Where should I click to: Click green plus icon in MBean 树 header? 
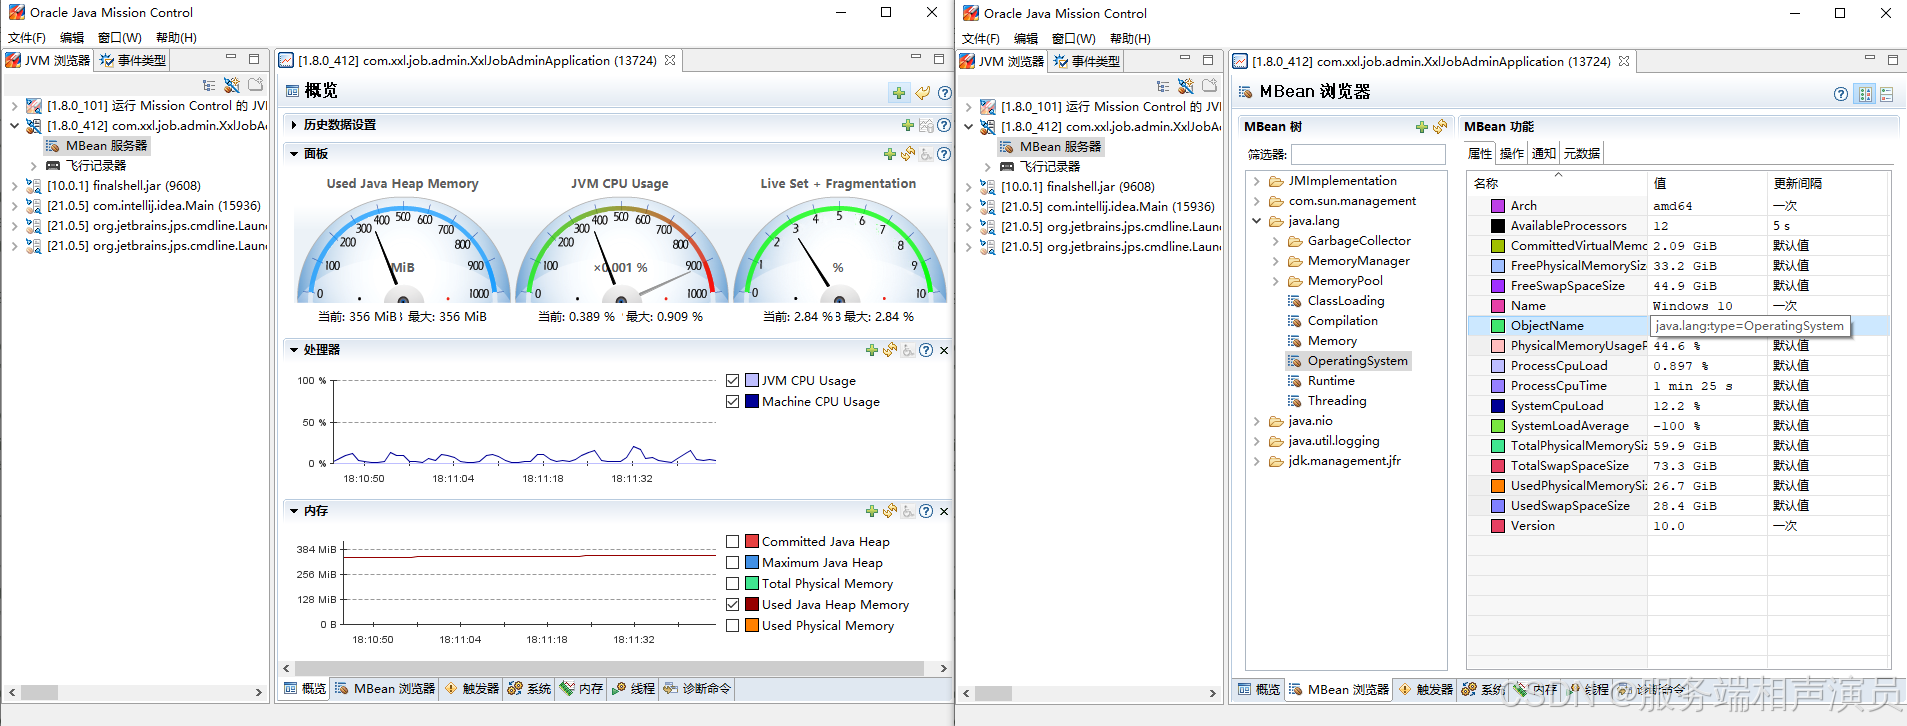click(x=1421, y=127)
